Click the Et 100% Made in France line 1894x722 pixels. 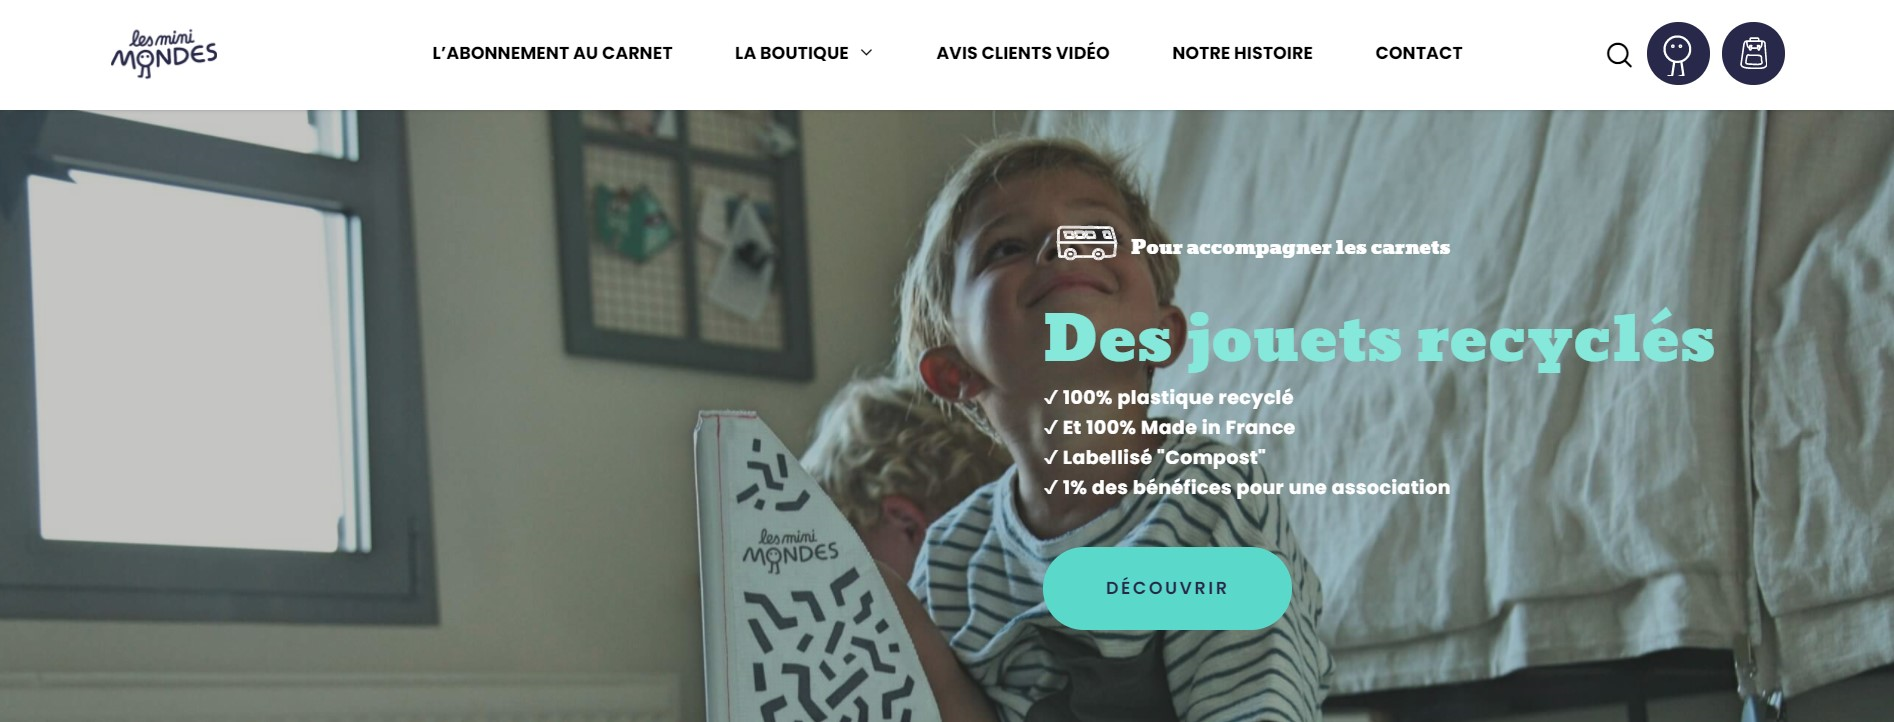click(1169, 427)
